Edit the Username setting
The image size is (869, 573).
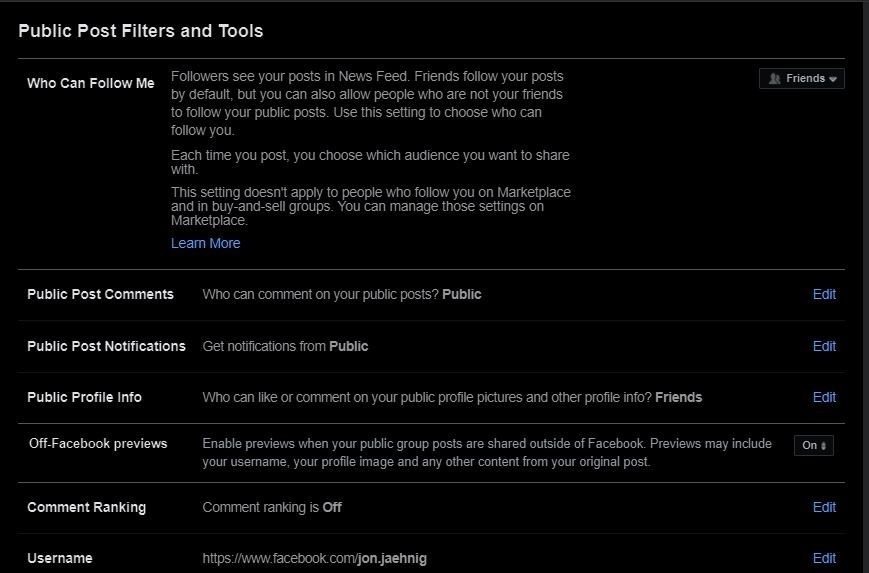pyautogui.click(x=824, y=558)
